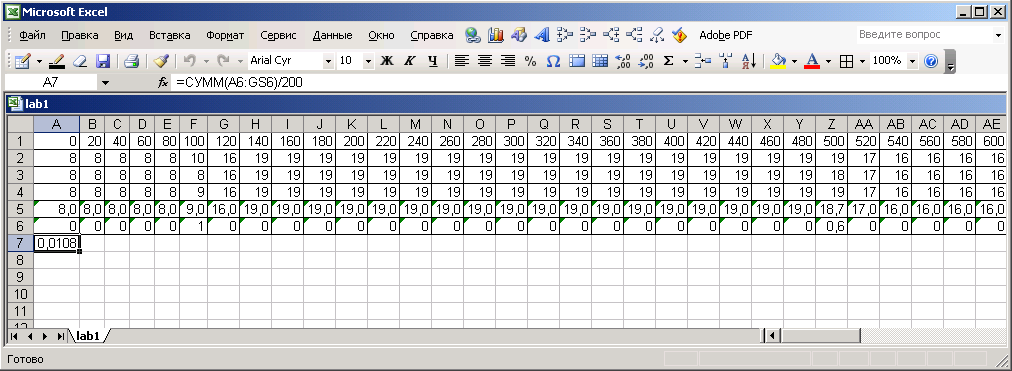Click the Increase Decimal icon

click(623, 61)
